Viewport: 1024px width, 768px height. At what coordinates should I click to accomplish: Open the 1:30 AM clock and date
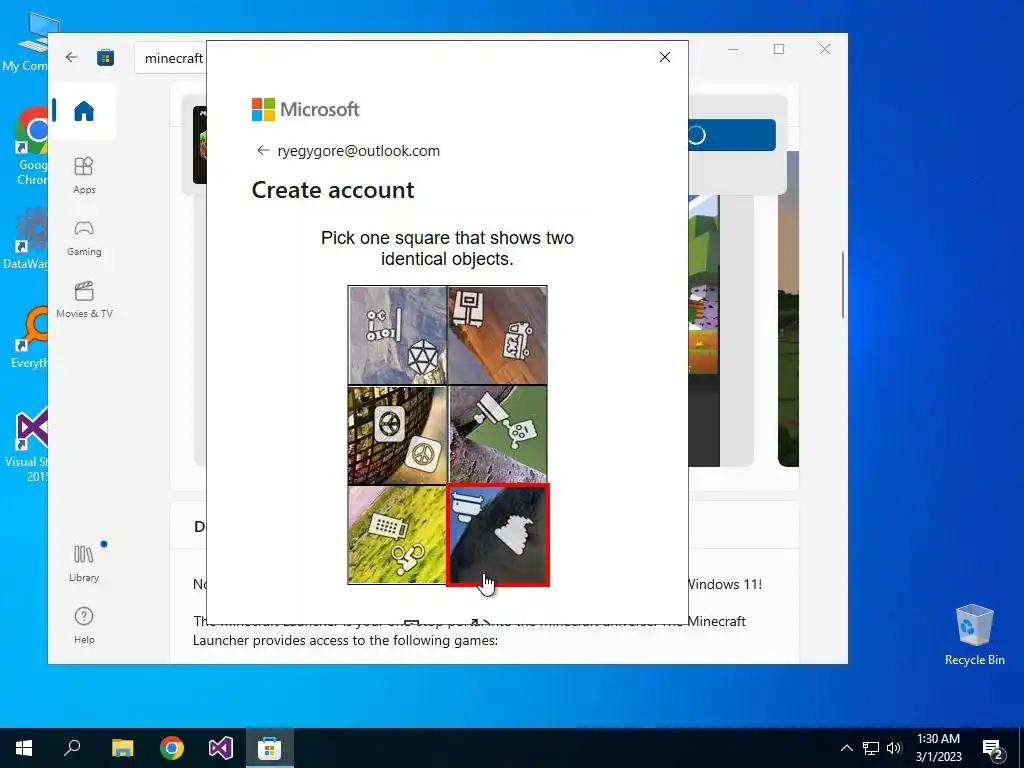click(938, 748)
